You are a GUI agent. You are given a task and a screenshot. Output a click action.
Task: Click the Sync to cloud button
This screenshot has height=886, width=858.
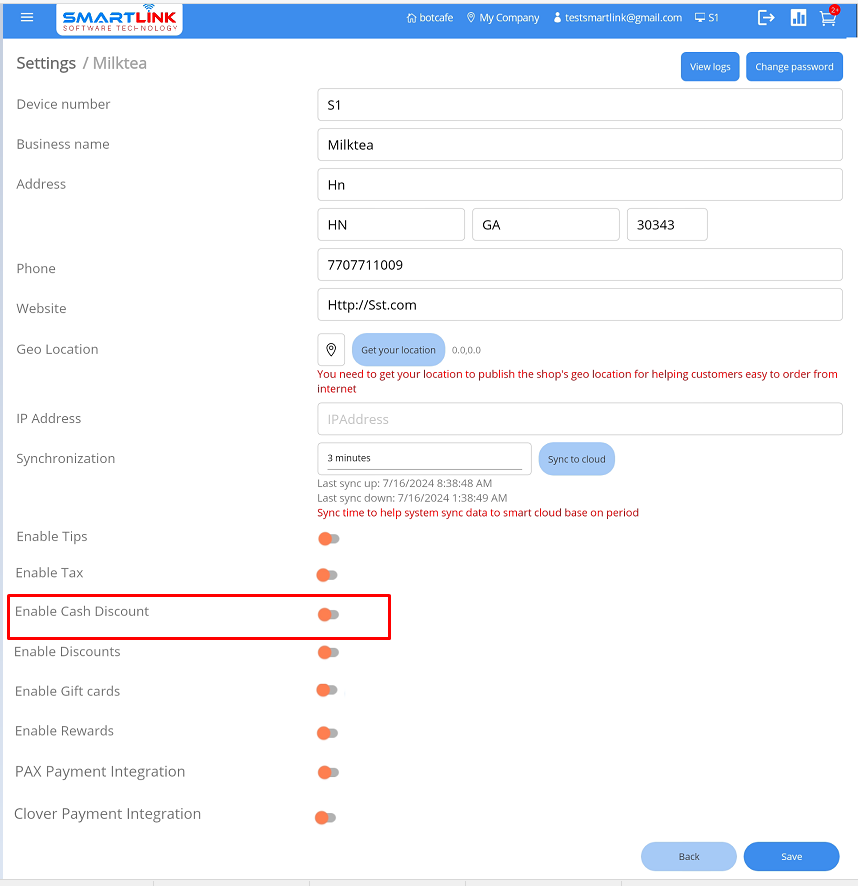point(577,459)
